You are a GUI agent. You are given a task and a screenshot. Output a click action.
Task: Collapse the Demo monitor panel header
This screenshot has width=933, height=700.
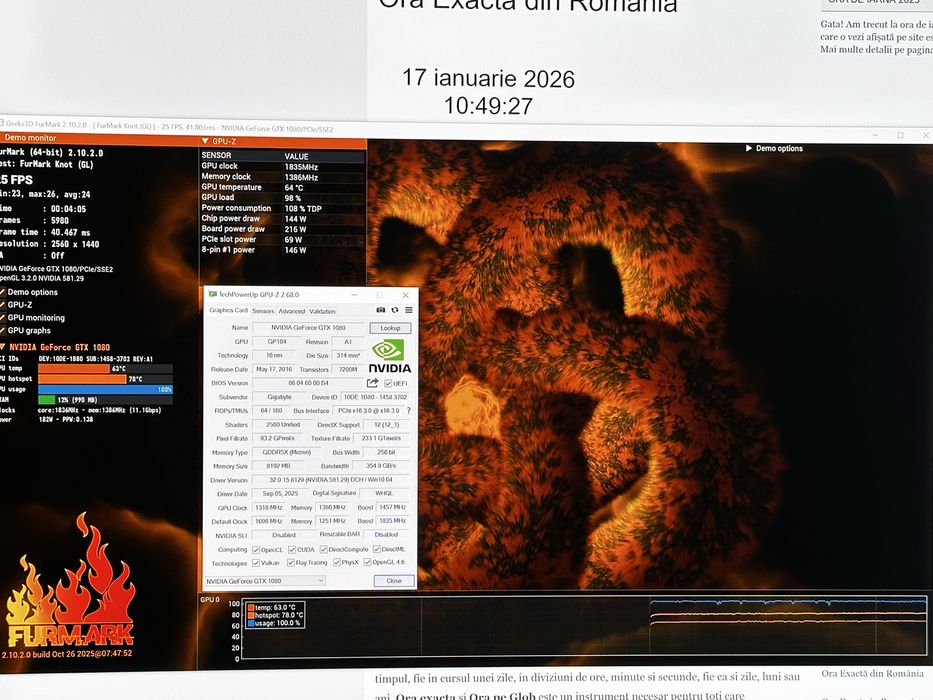[100, 138]
